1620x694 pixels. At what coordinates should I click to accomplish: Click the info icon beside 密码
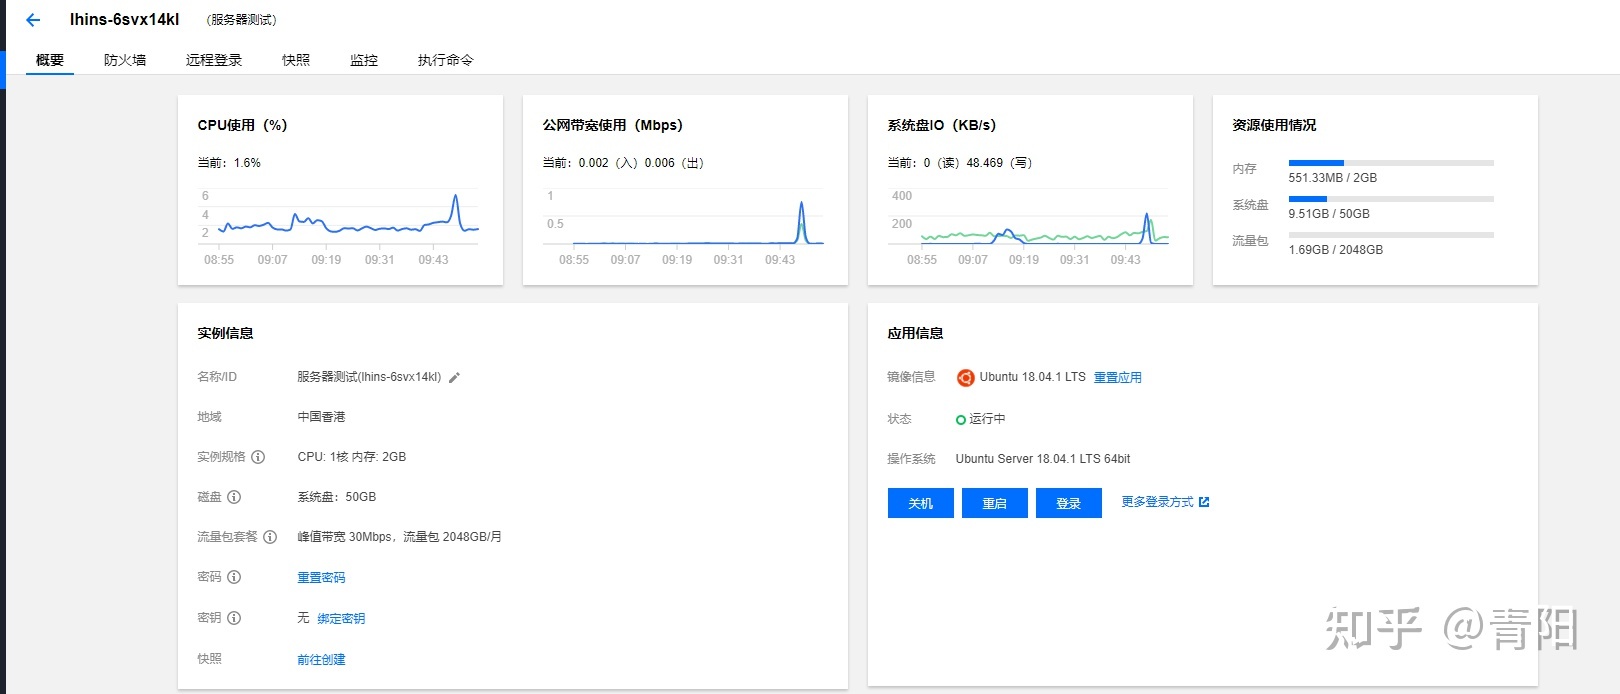click(x=234, y=577)
